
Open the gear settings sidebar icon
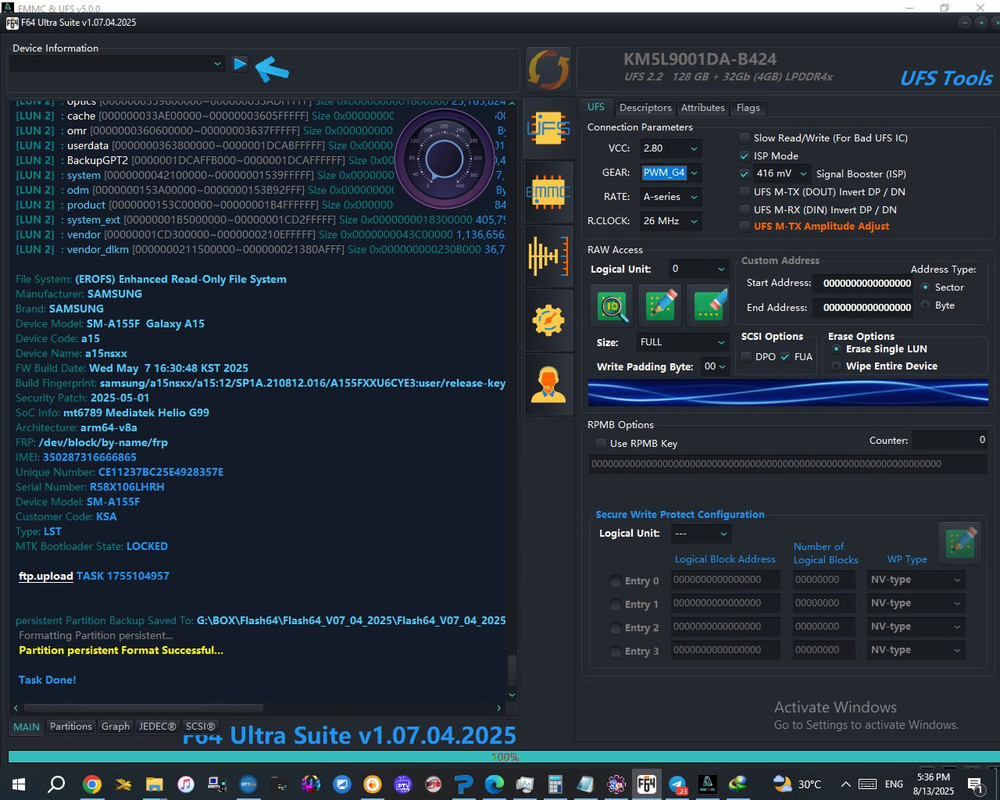point(548,320)
